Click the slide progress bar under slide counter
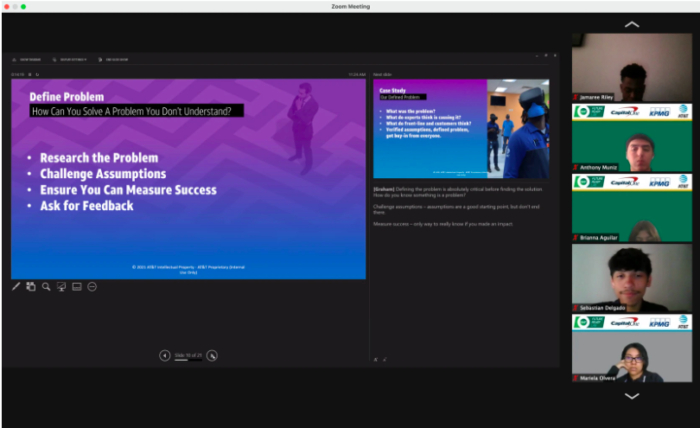The image size is (700, 428). click(188, 360)
